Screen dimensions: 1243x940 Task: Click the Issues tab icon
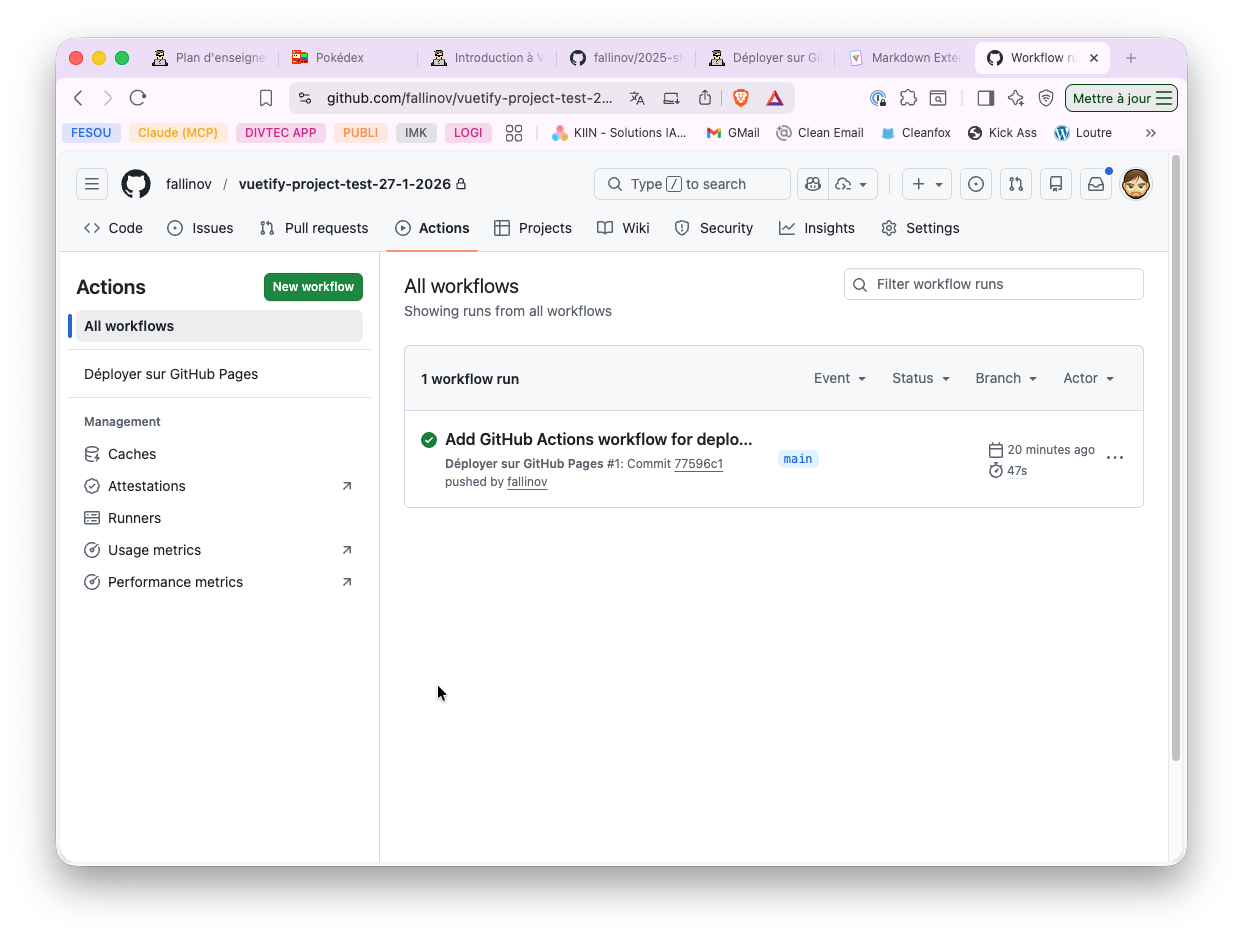tap(176, 228)
